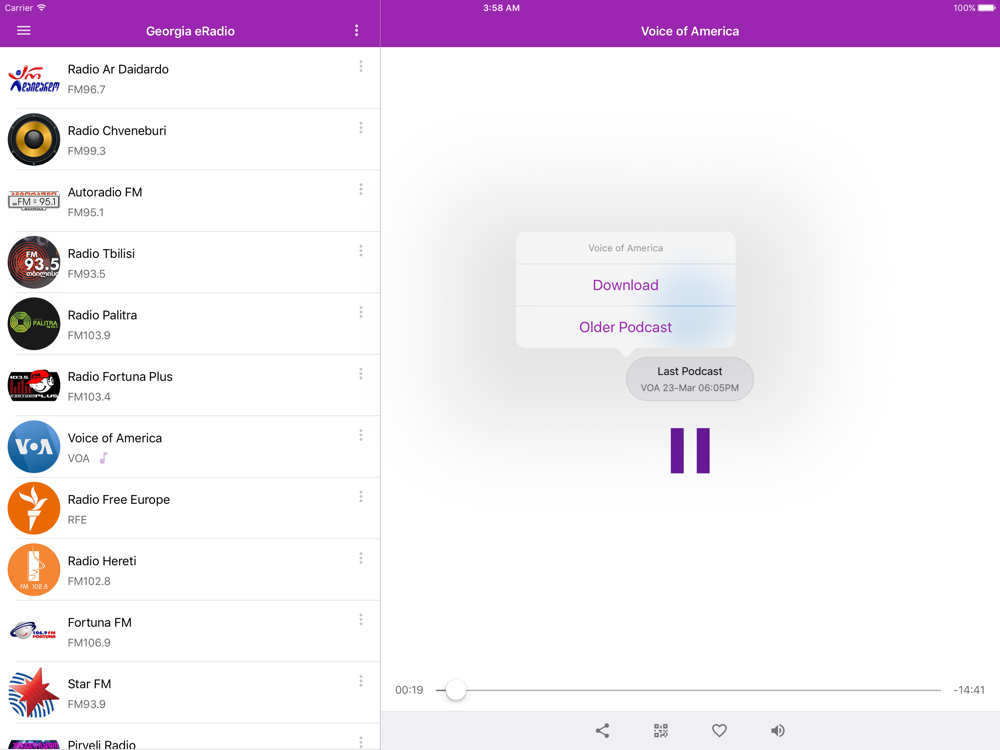
Task: Select the Fortuna FM station name
Action: pos(99,622)
